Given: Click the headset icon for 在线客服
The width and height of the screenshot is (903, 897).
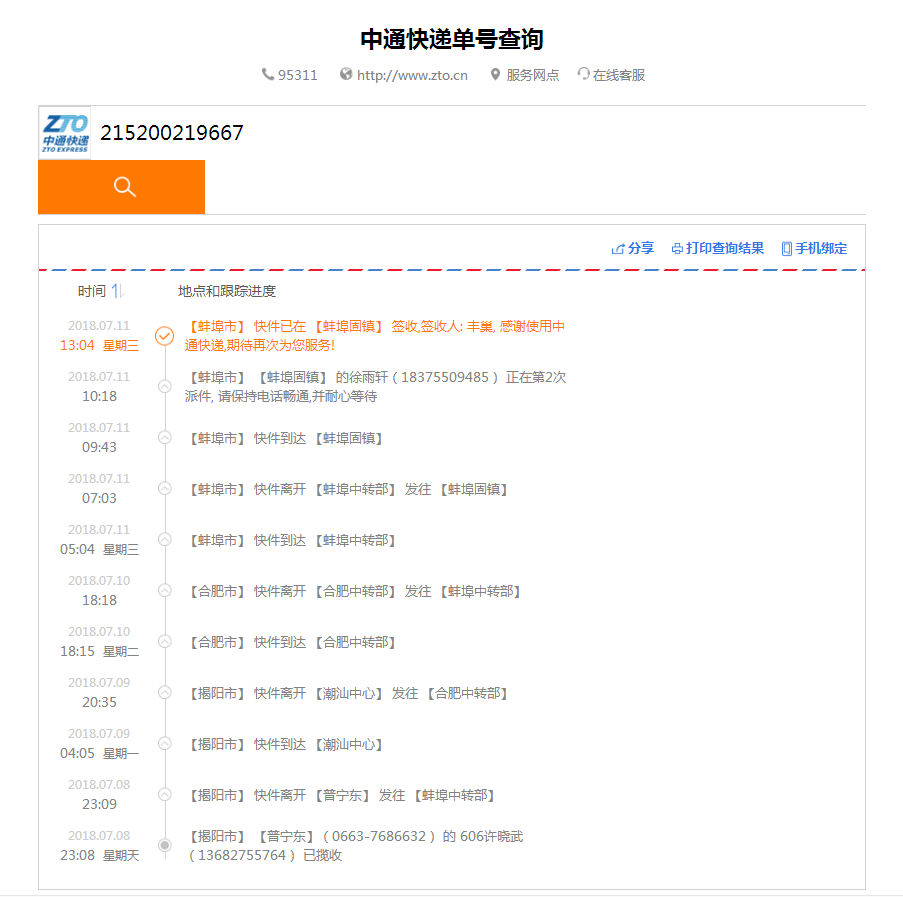Looking at the screenshot, I should pyautogui.click(x=583, y=74).
